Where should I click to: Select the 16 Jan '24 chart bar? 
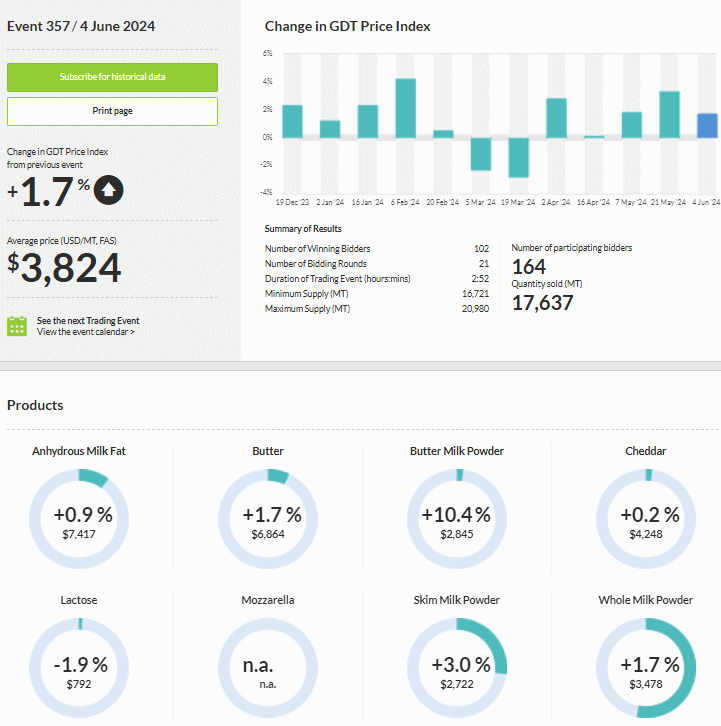tap(368, 121)
